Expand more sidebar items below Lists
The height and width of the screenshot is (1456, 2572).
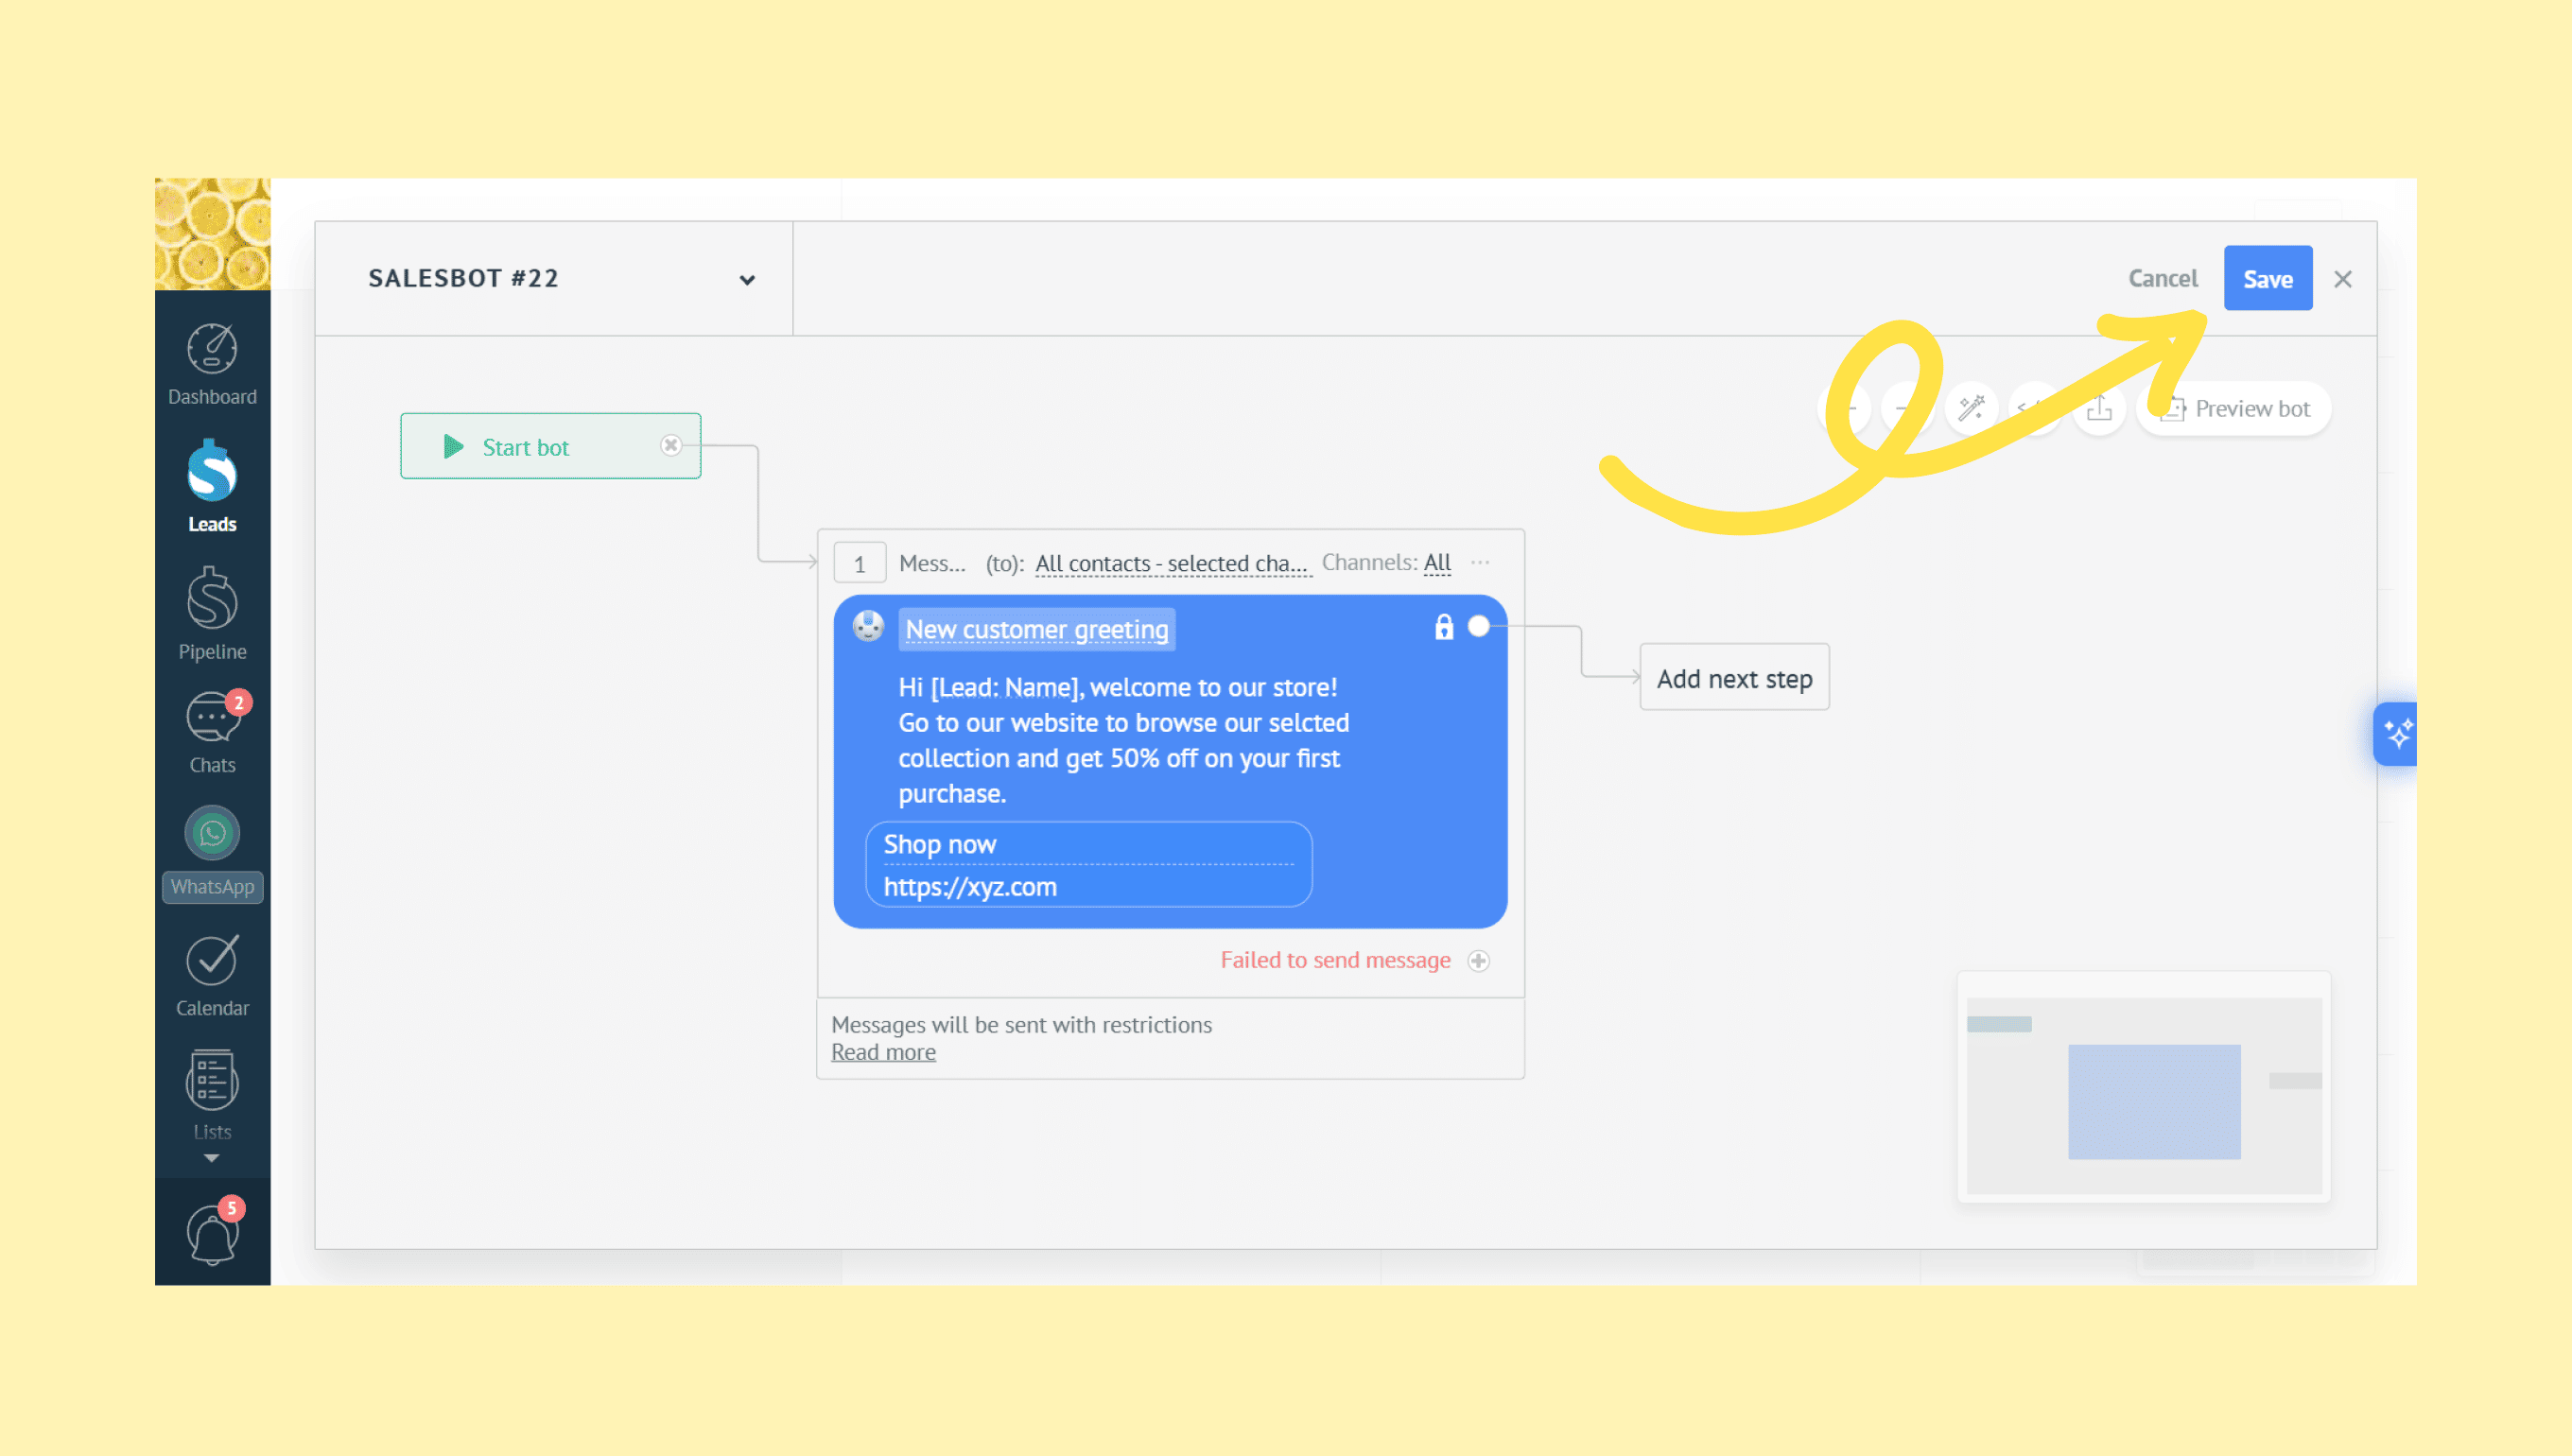pos(211,1158)
